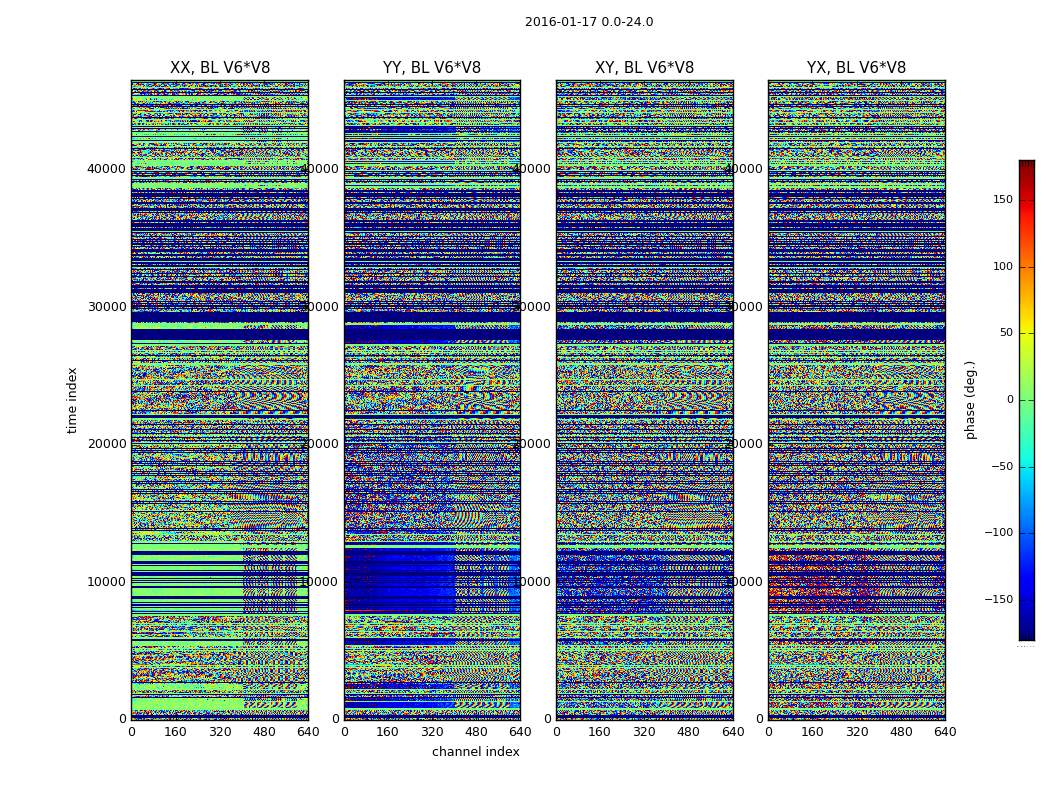Click the 10000 y-tick of XX panel
Image resolution: width=1050 pixels, height=800 pixels.
[x=107, y=581]
